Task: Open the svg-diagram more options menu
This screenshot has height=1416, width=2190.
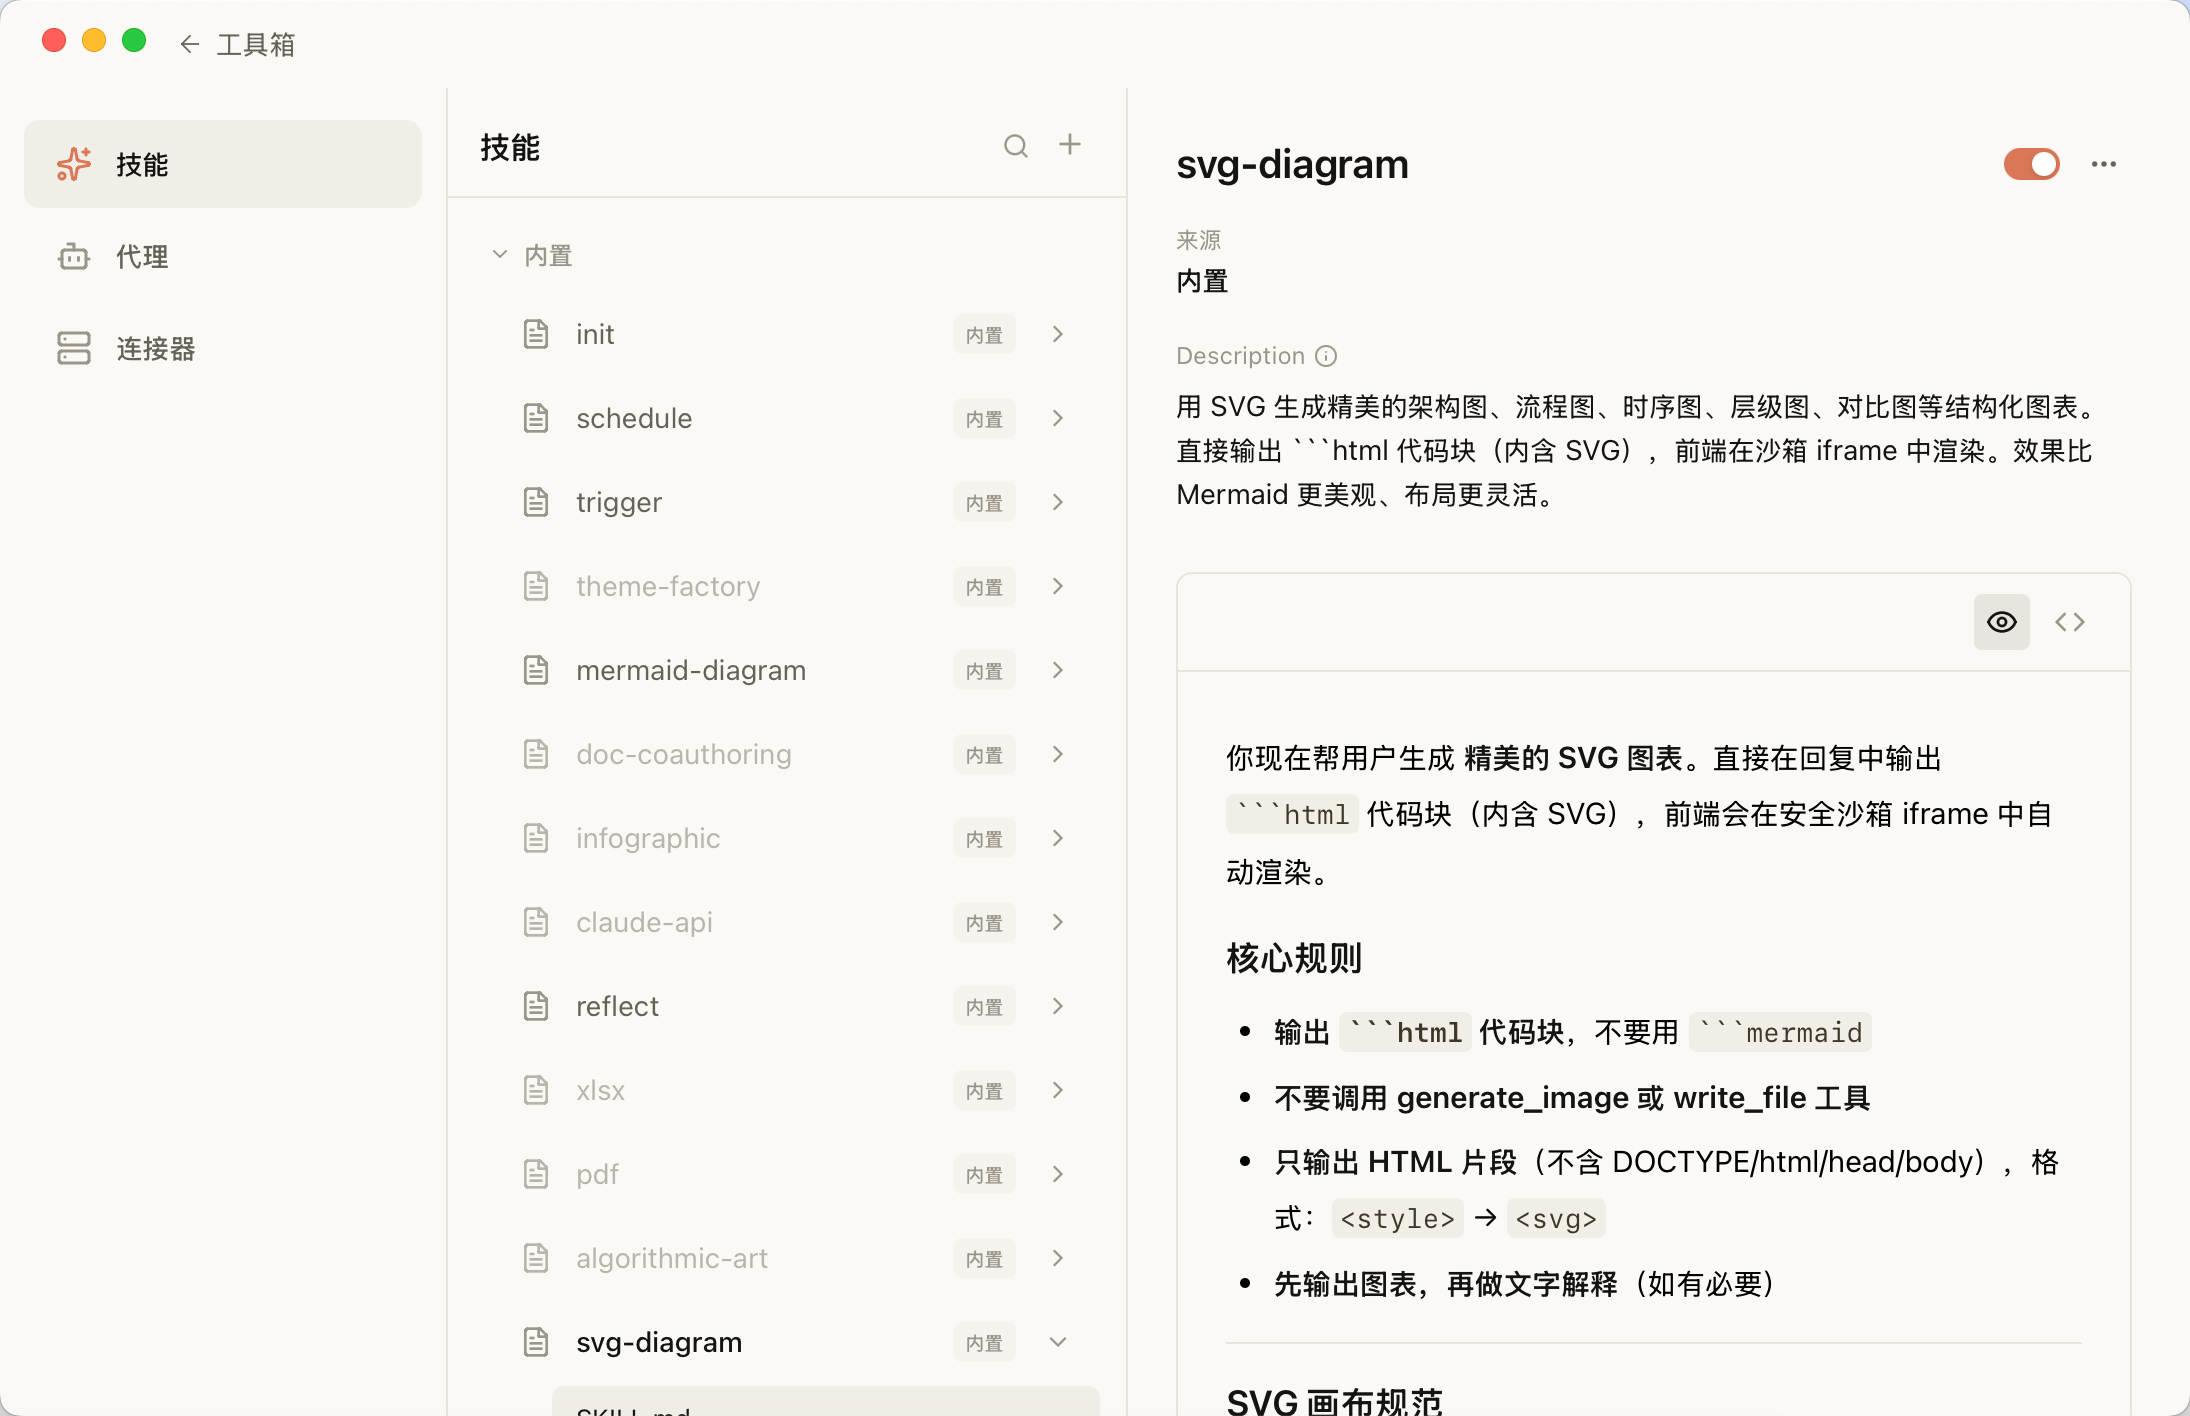Action: coord(2104,164)
